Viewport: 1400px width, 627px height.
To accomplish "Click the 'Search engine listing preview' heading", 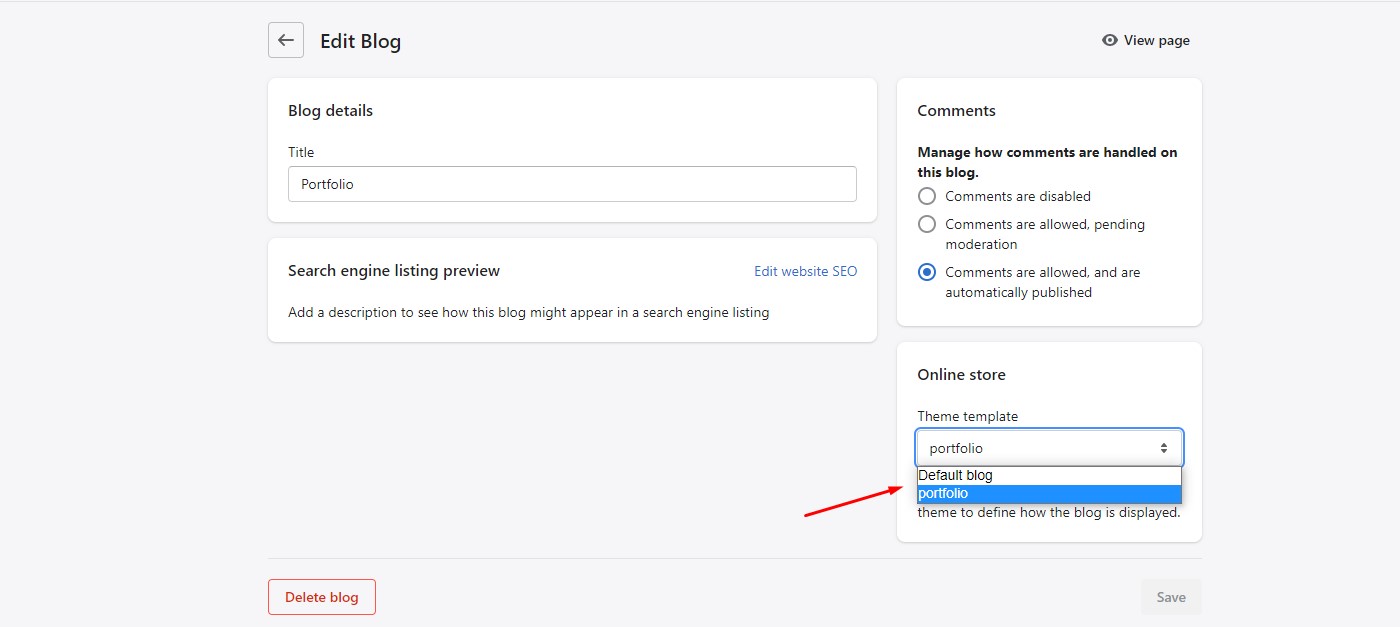I will 394,271.
